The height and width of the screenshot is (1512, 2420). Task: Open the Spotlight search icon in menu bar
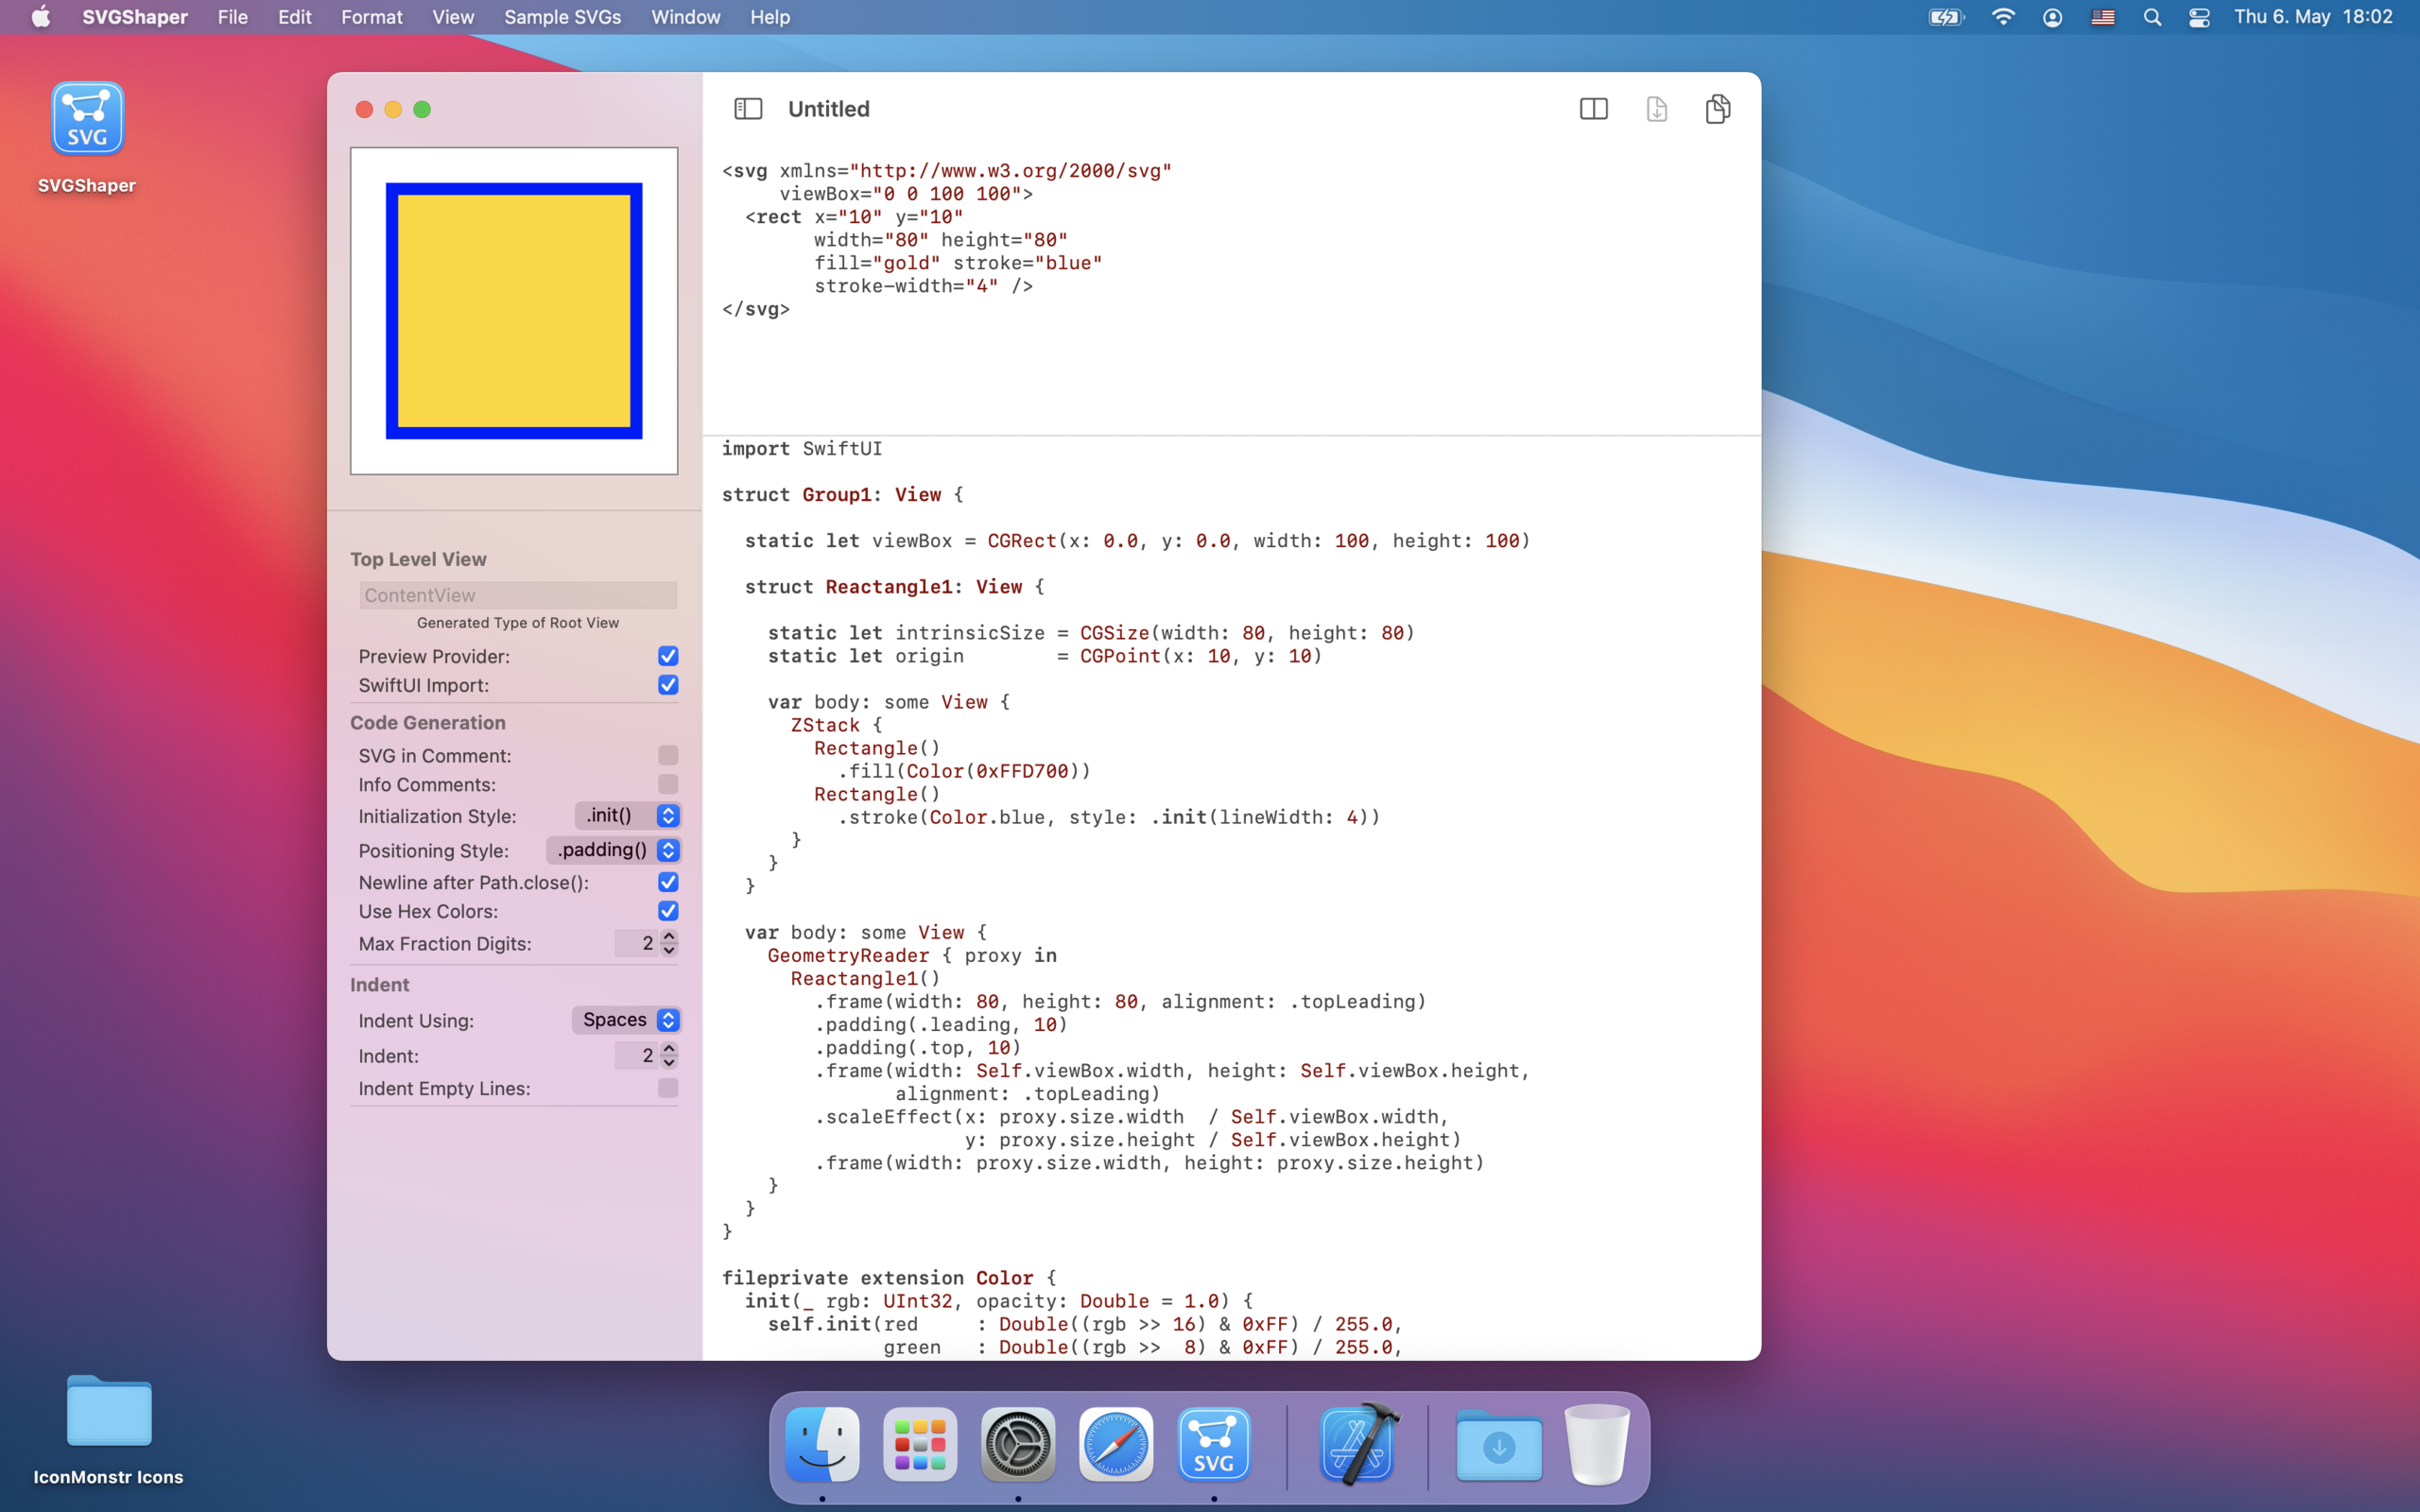2152,17
